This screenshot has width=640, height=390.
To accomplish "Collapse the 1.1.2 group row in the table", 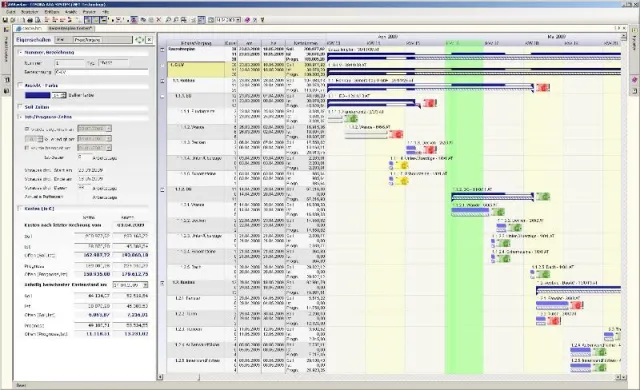I will pyautogui.click(x=162, y=190).
